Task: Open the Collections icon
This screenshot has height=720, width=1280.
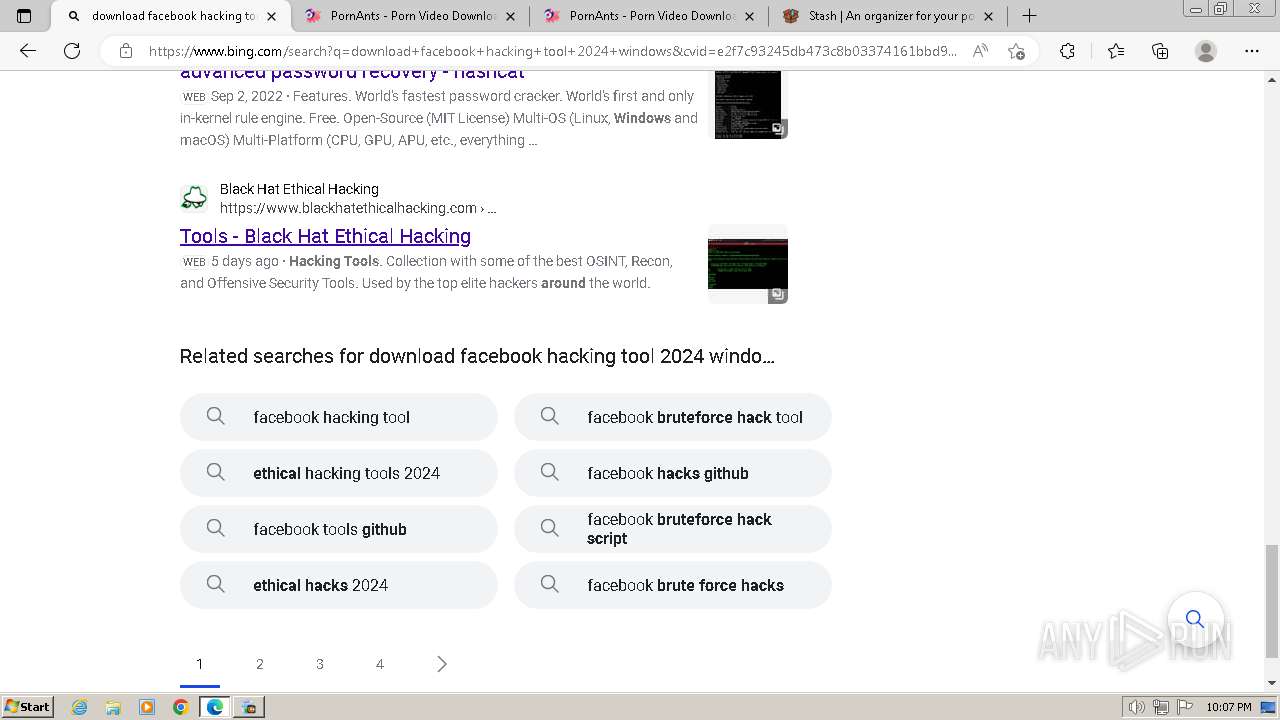Action: (1160, 51)
